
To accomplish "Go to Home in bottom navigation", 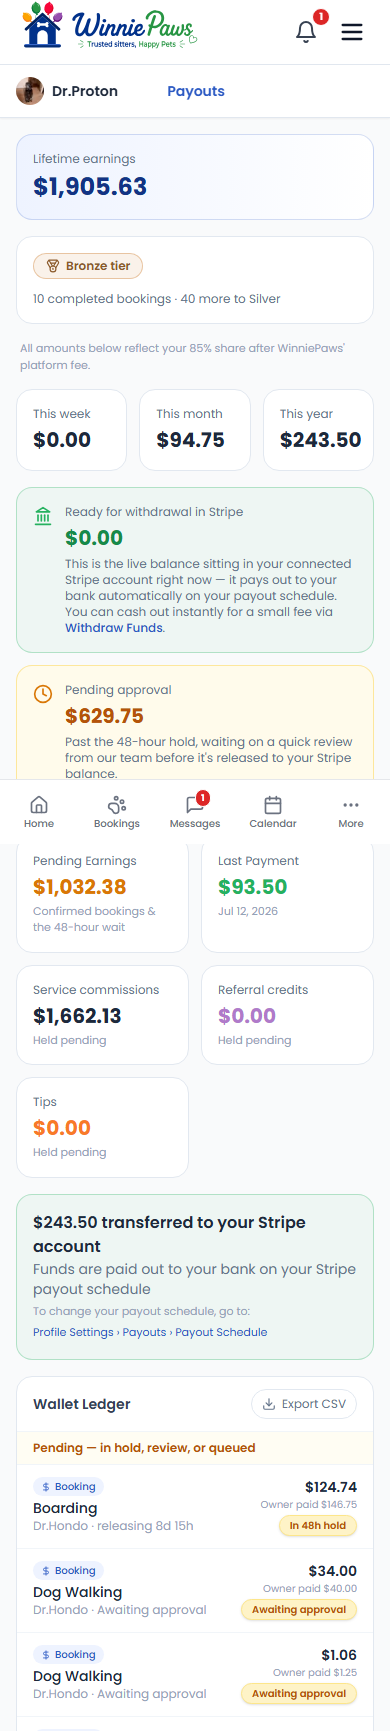I will pyautogui.click(x=39, y=812).
